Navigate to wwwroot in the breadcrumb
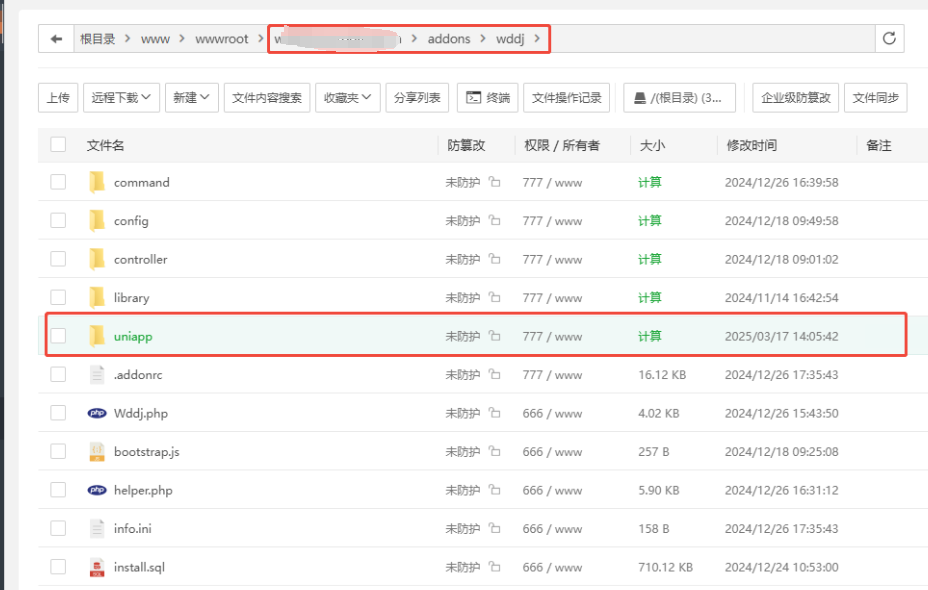The image size is (928, 590). 223,39
